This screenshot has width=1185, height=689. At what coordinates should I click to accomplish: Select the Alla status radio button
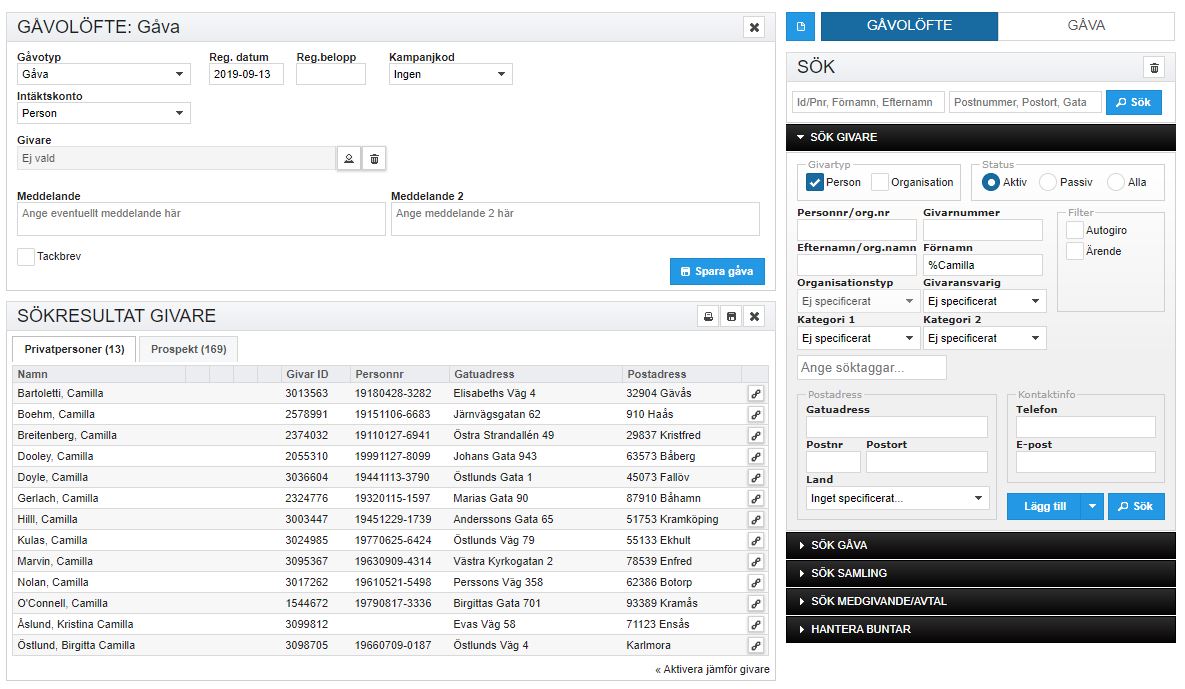coord(1115,182)
